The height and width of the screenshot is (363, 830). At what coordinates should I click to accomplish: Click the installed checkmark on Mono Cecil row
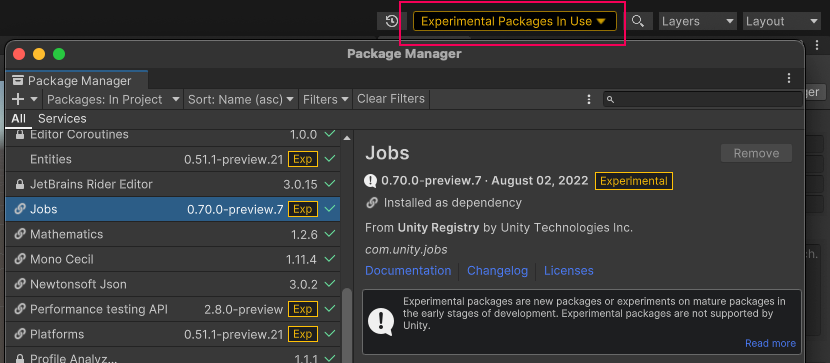pos(330,259)
